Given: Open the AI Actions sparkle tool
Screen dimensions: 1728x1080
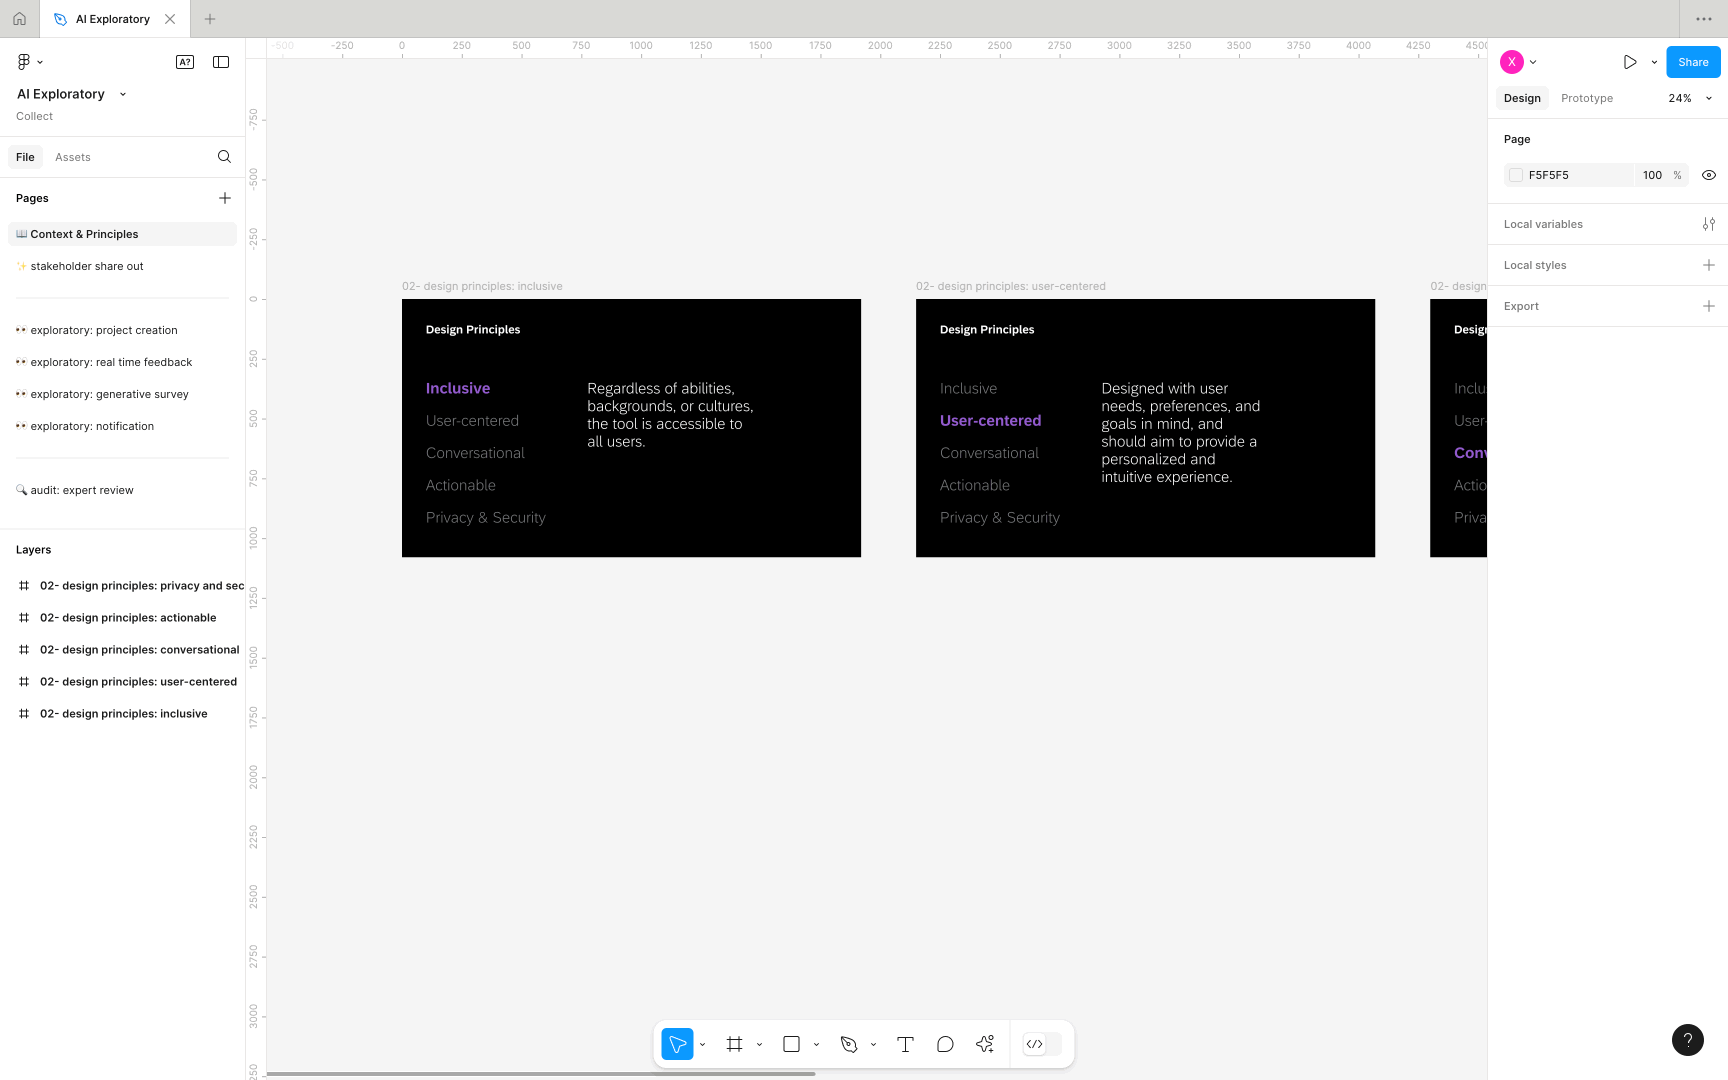Looking at the screenshot, I should [985, 1044].
